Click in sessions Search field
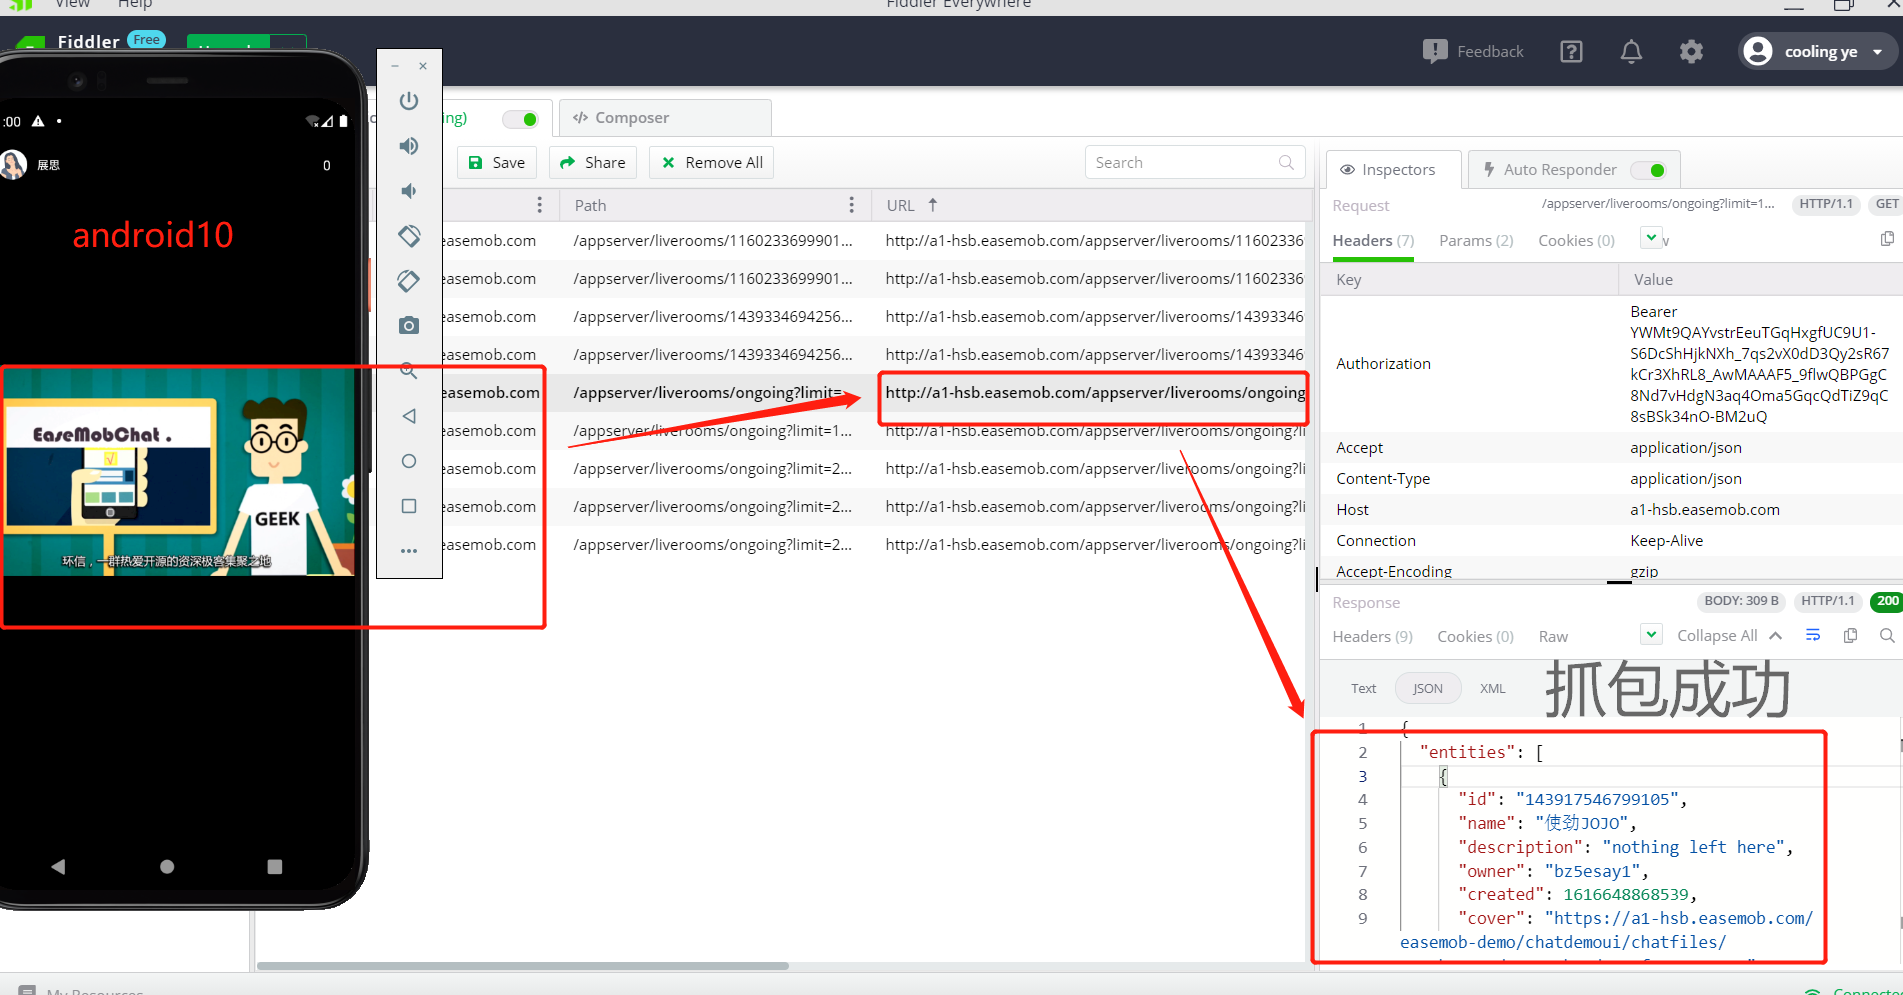The width and height of the screenshot is (1903, 995). click(1195, 163)
